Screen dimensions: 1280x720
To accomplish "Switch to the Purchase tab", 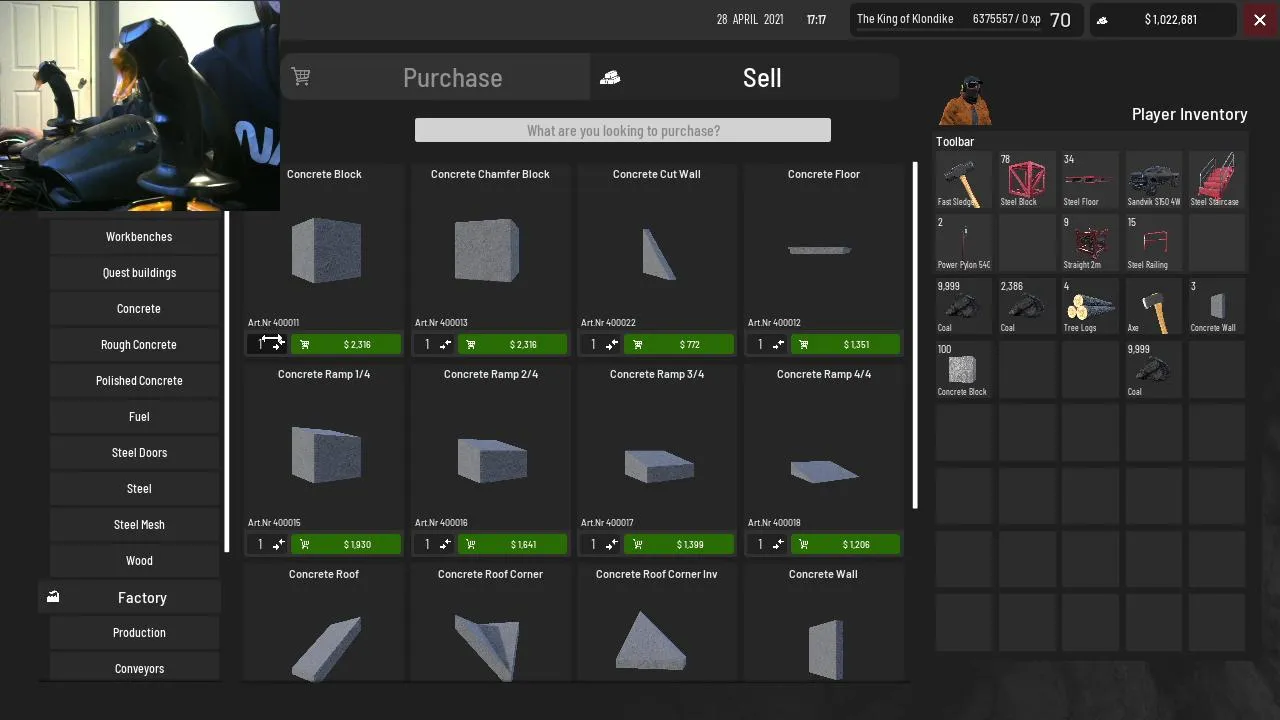I will pyautogui.click(x=435, y=77).
